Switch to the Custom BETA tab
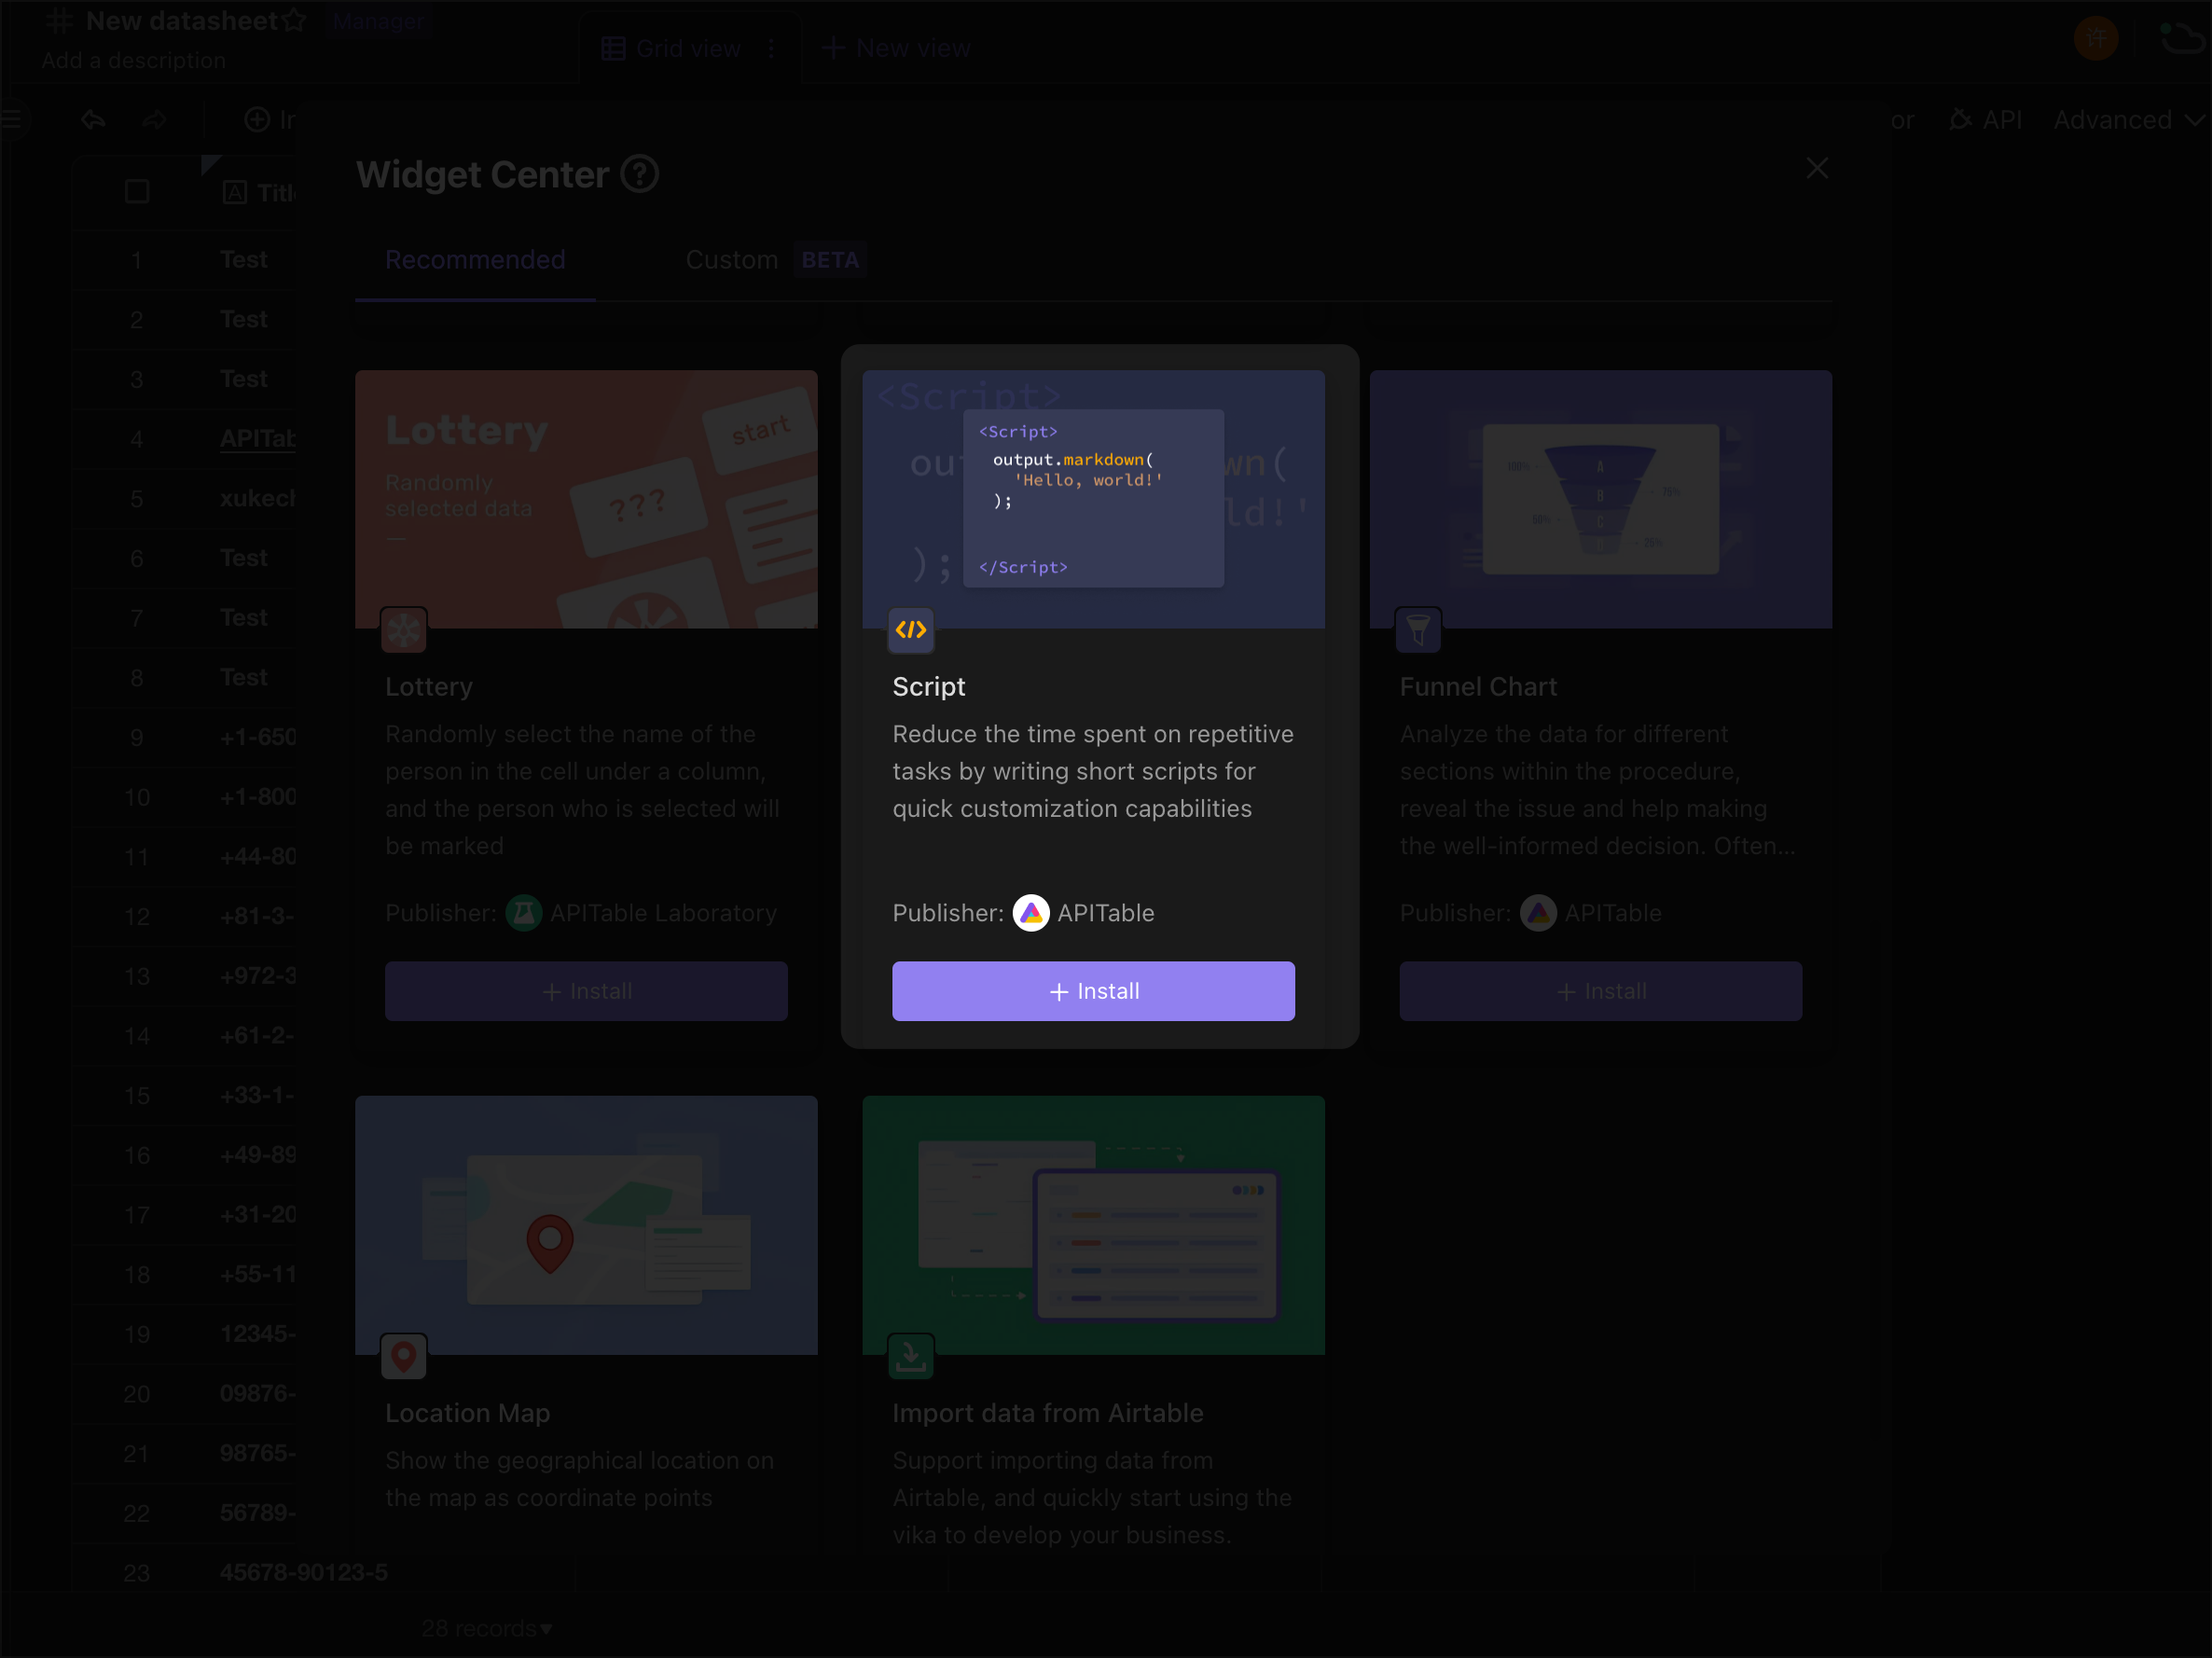The image size is (2212, 1658). (775, 260)
